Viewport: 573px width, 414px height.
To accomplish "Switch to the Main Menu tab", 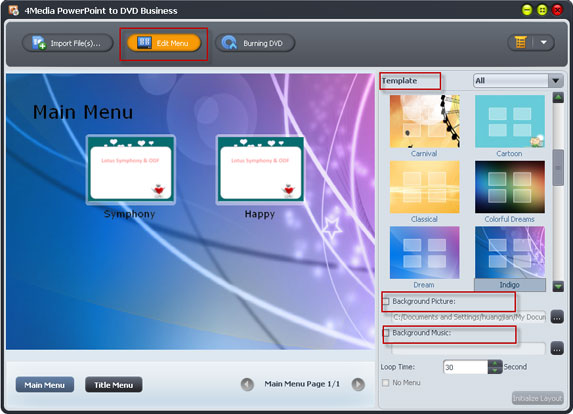I will pos(45,385).
